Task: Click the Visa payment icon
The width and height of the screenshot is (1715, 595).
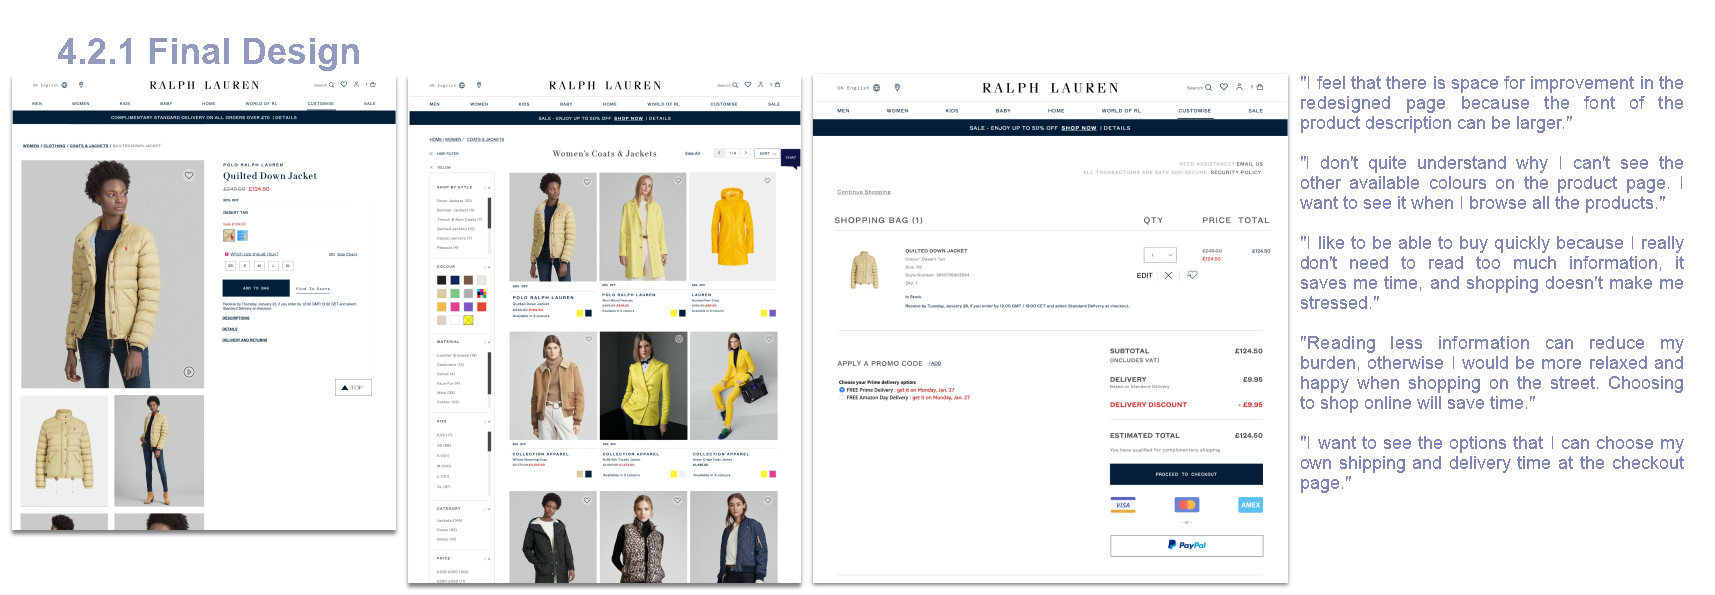Action: click(x=1123, y=505)
